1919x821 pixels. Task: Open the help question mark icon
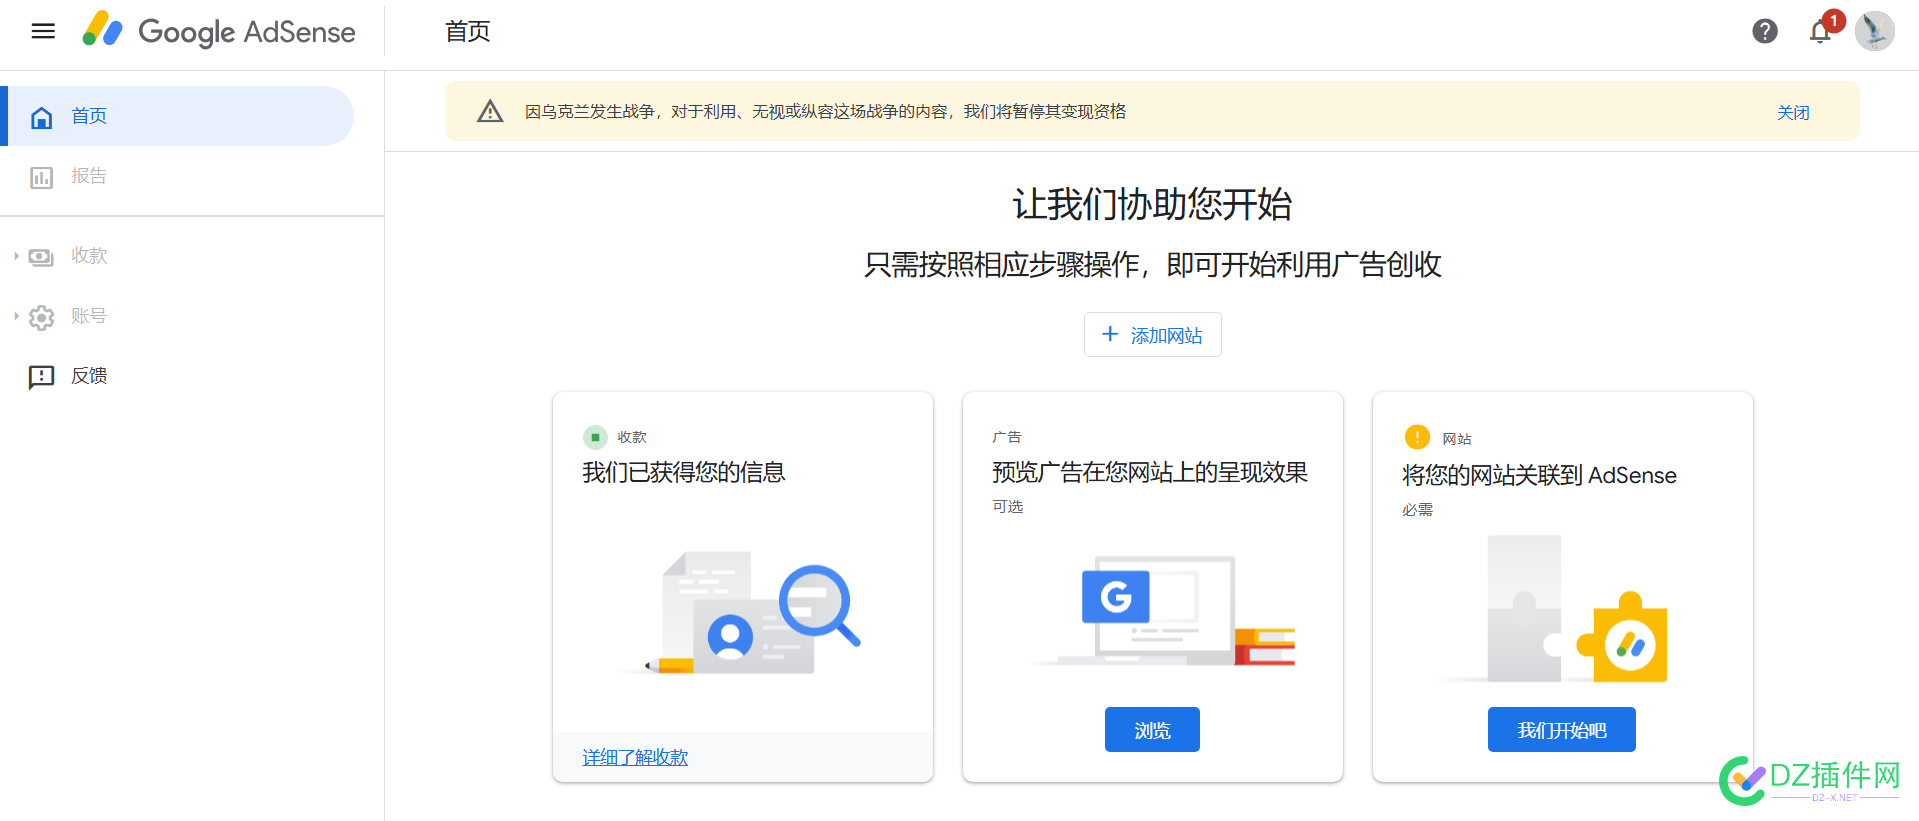click(x=1765, y=31)
